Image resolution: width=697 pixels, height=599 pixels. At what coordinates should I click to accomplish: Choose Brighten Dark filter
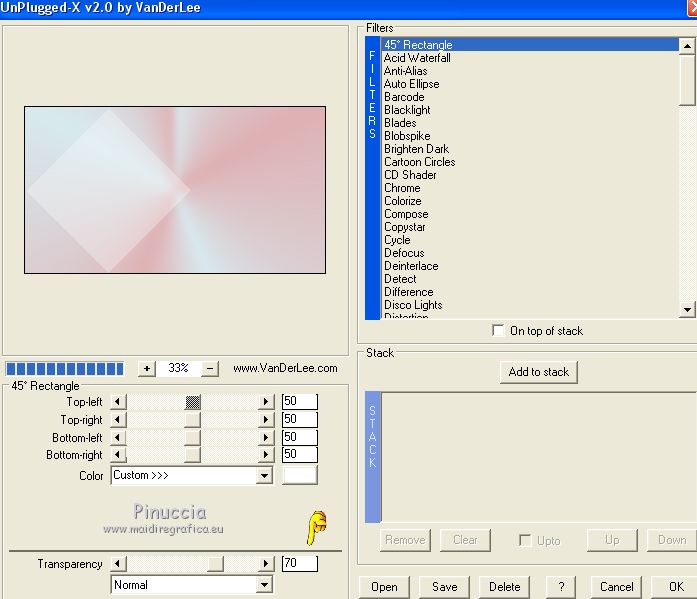(x=530, y=149)
